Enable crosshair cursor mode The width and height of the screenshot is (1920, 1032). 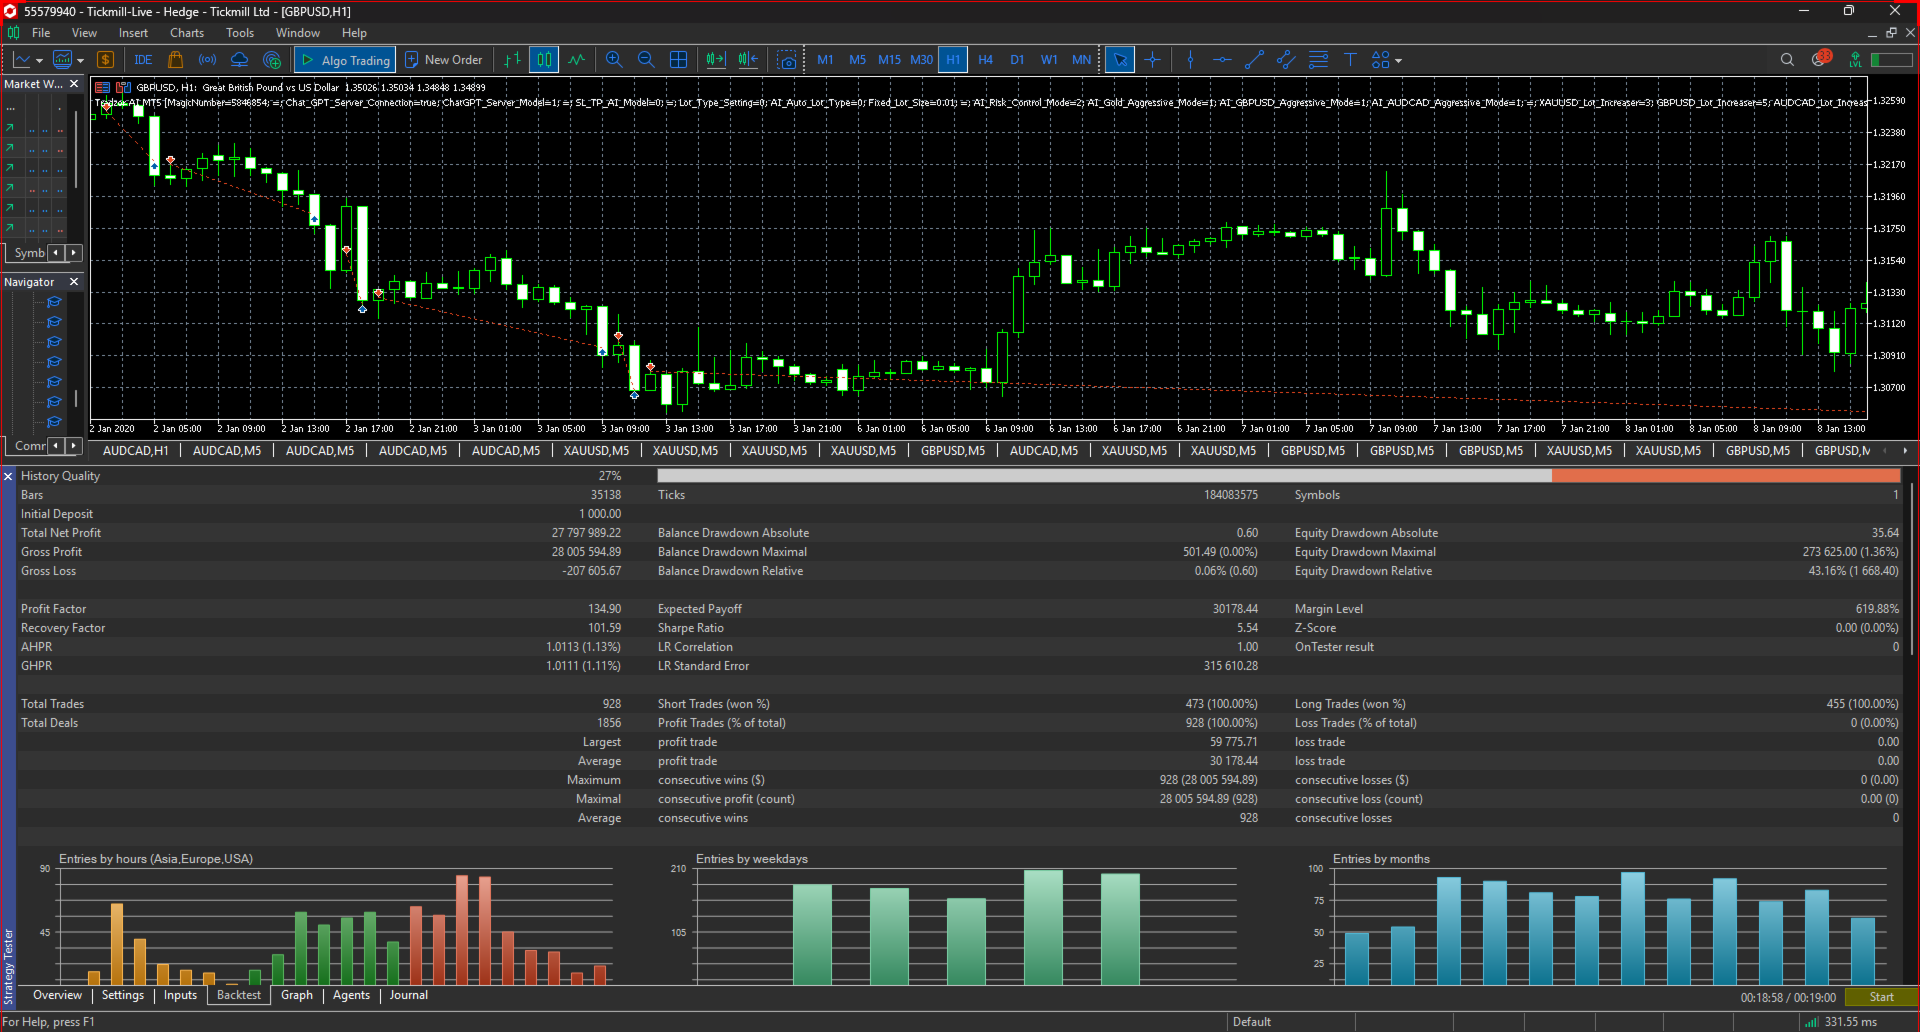coord(1152,60)
